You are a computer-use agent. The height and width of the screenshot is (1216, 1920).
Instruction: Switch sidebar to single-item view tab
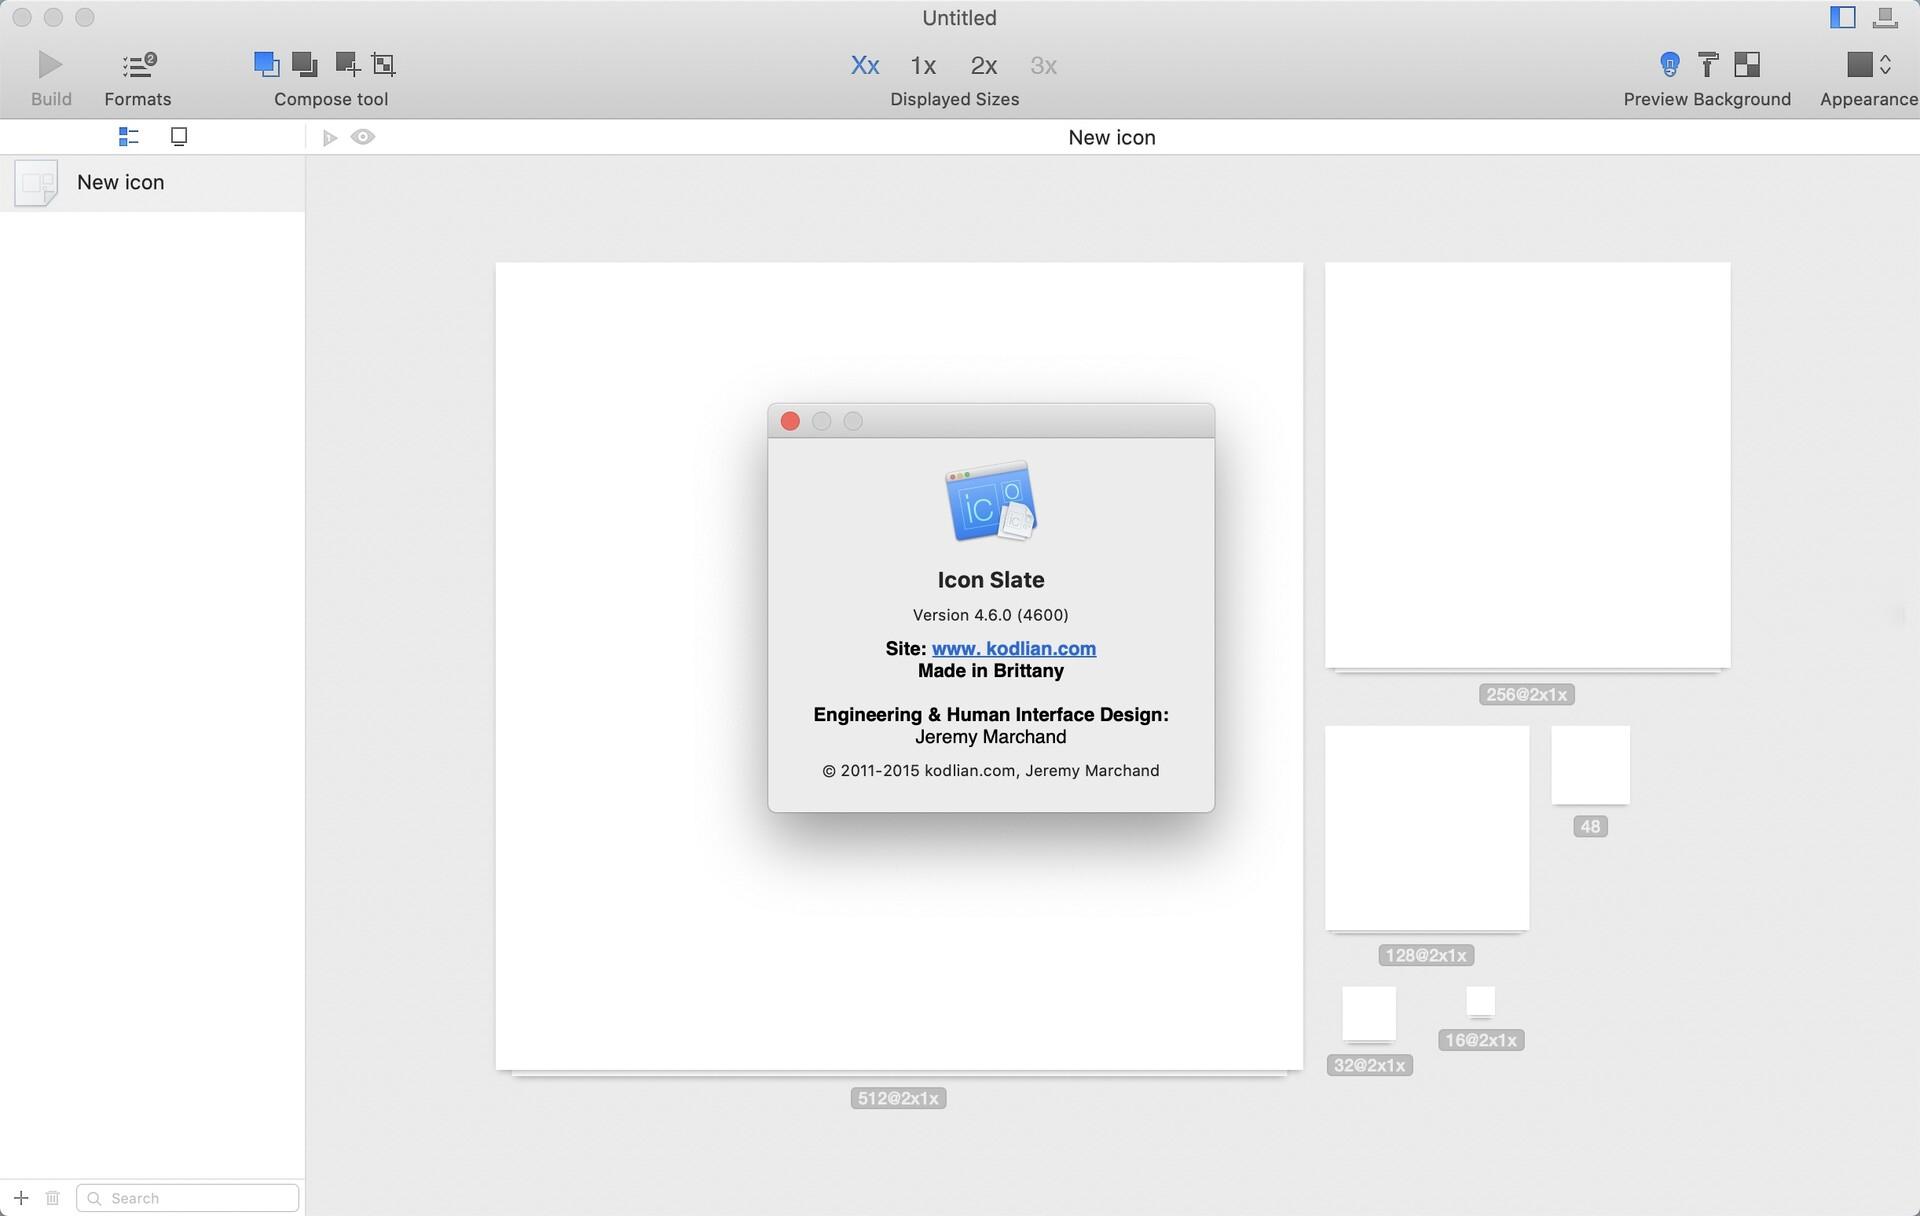pyautogui.click(x=179, y=136)
